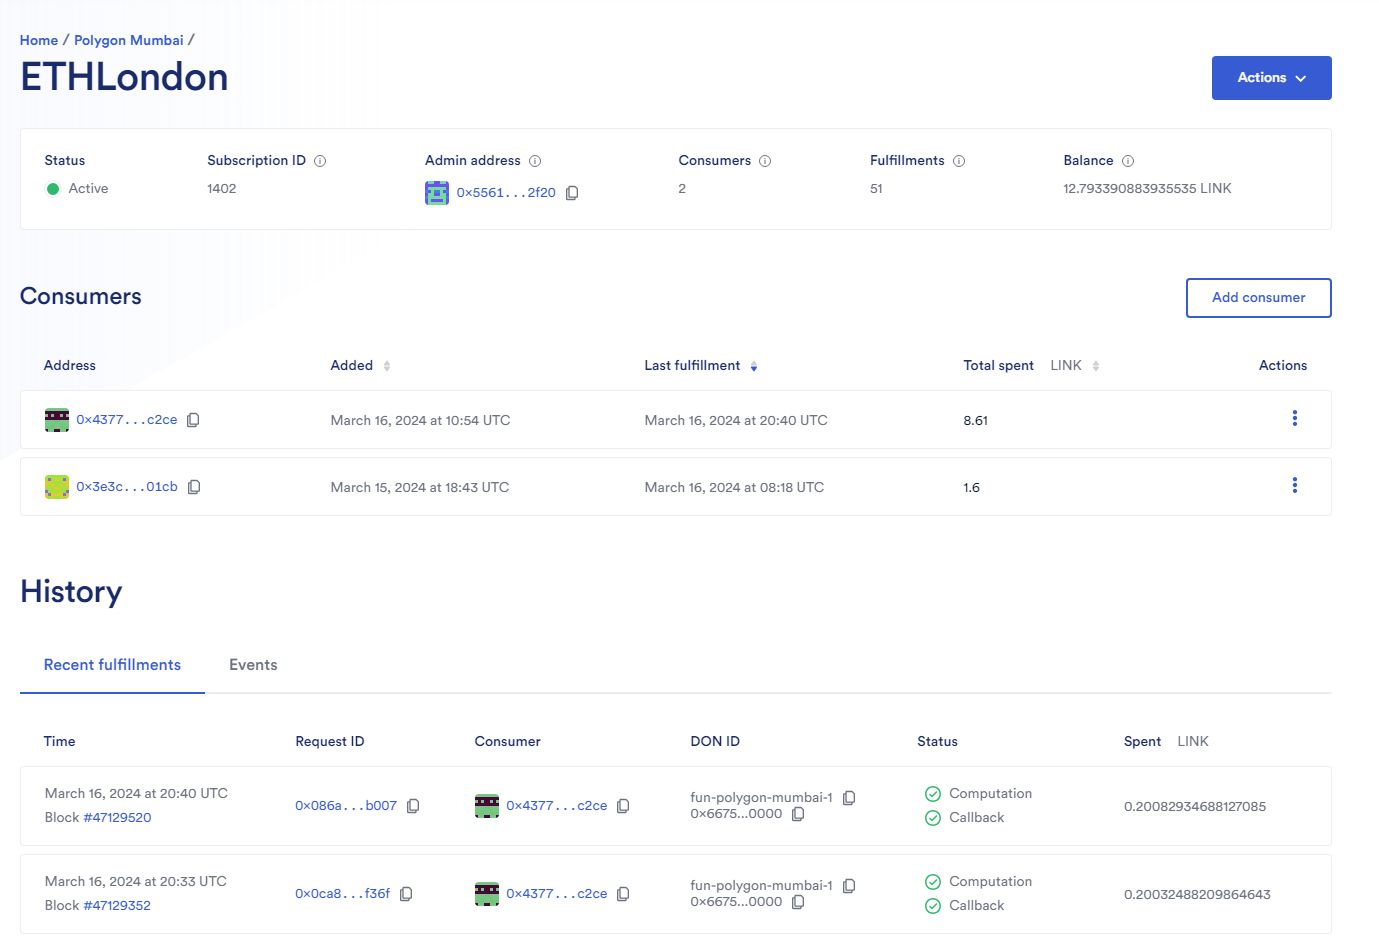Viewport: 1379px width, 938px height.
Task: Click identicon of consumer 0x4377...c2ce in Consumers table
Action: (57, 420)
